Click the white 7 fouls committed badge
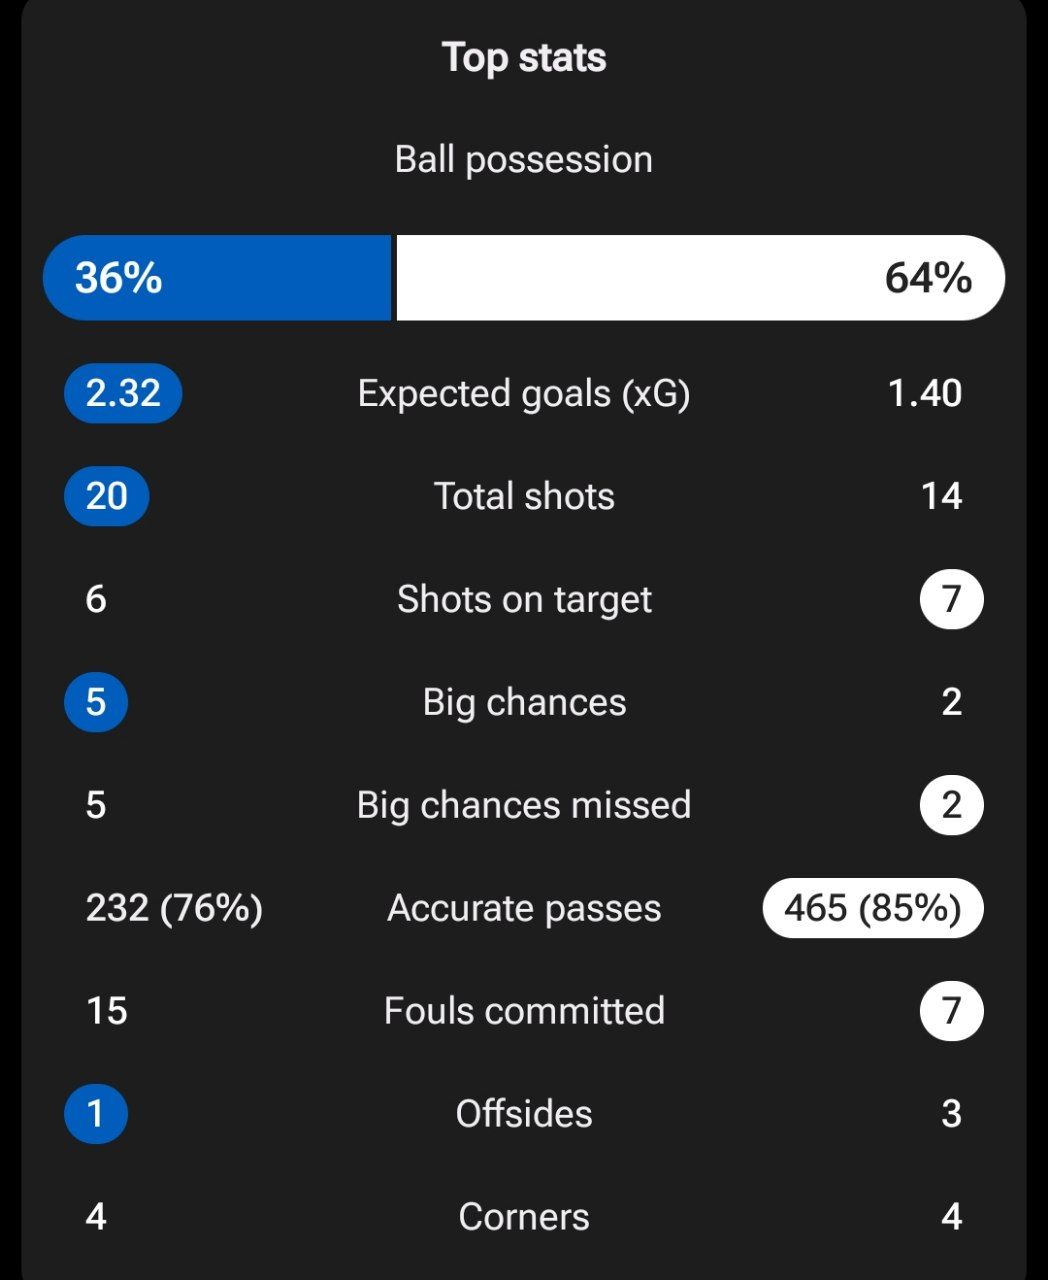Image resolution: width=1048 pixels, height=1280 pixels. [952, 1011]
